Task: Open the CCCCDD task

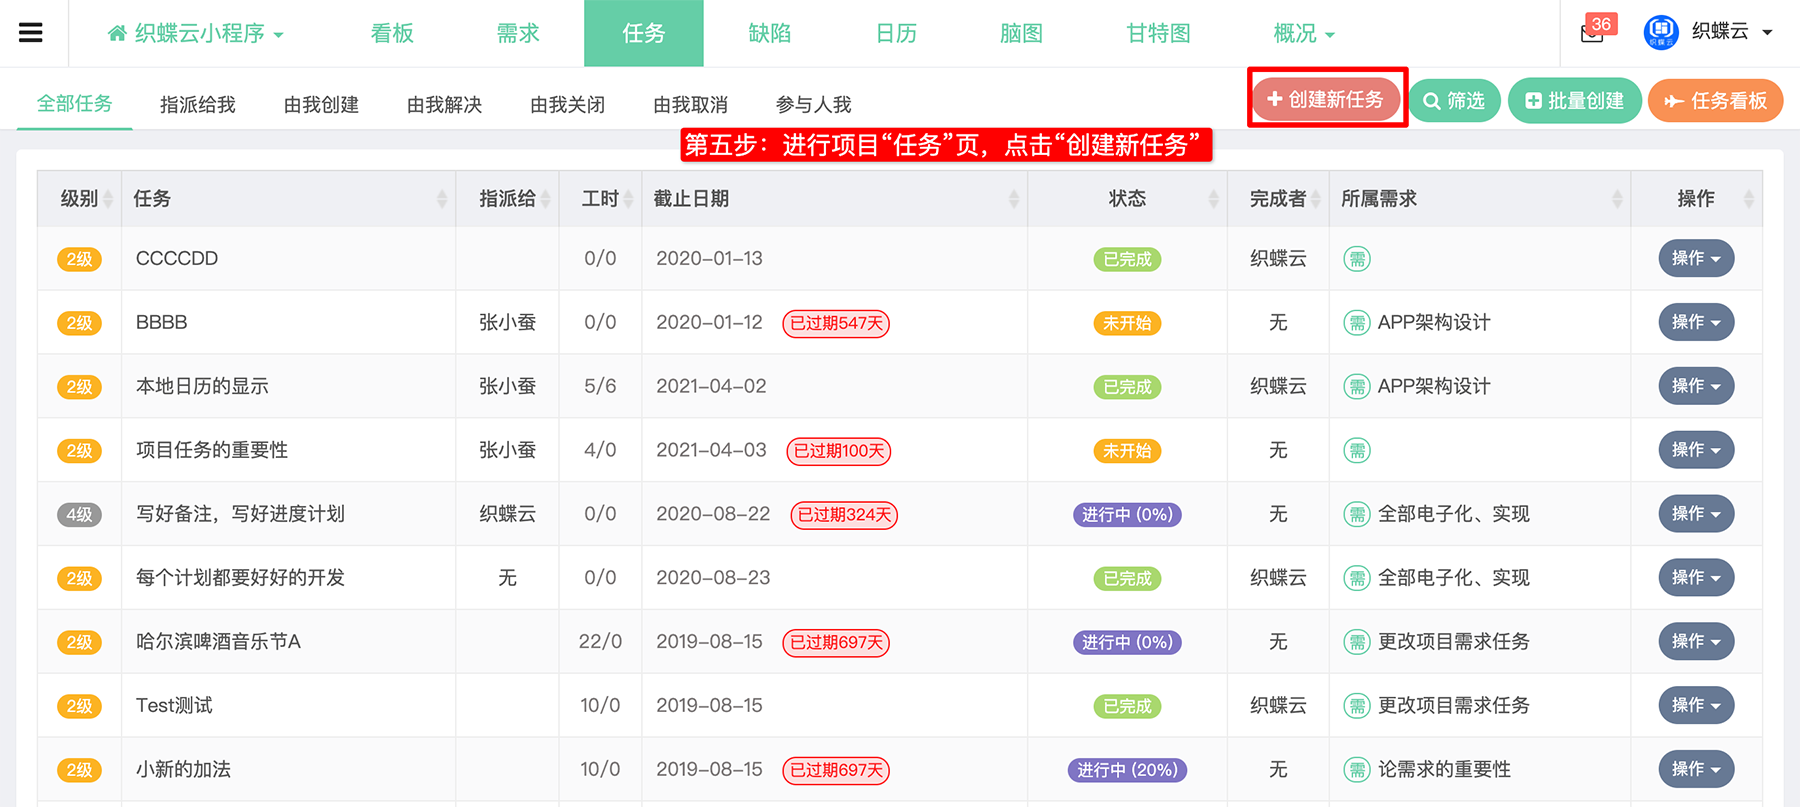Action: click(177, 259)
